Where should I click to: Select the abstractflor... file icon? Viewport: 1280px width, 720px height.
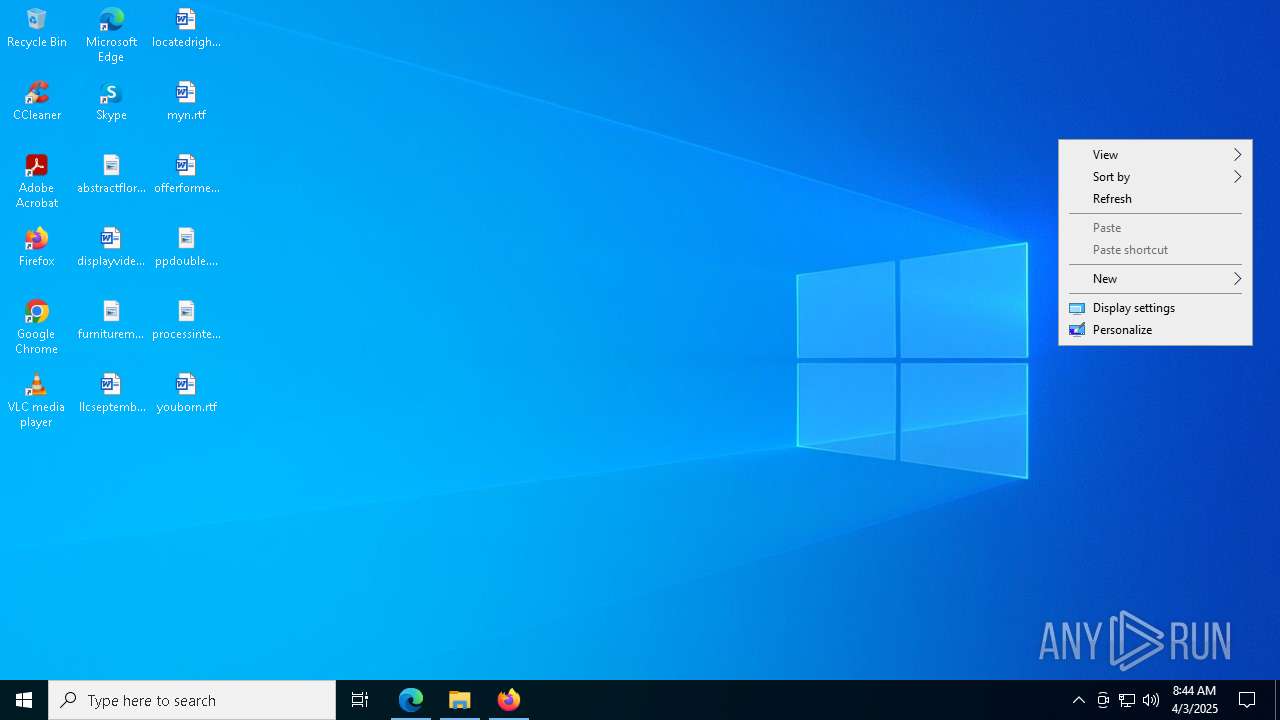point(111,174)
